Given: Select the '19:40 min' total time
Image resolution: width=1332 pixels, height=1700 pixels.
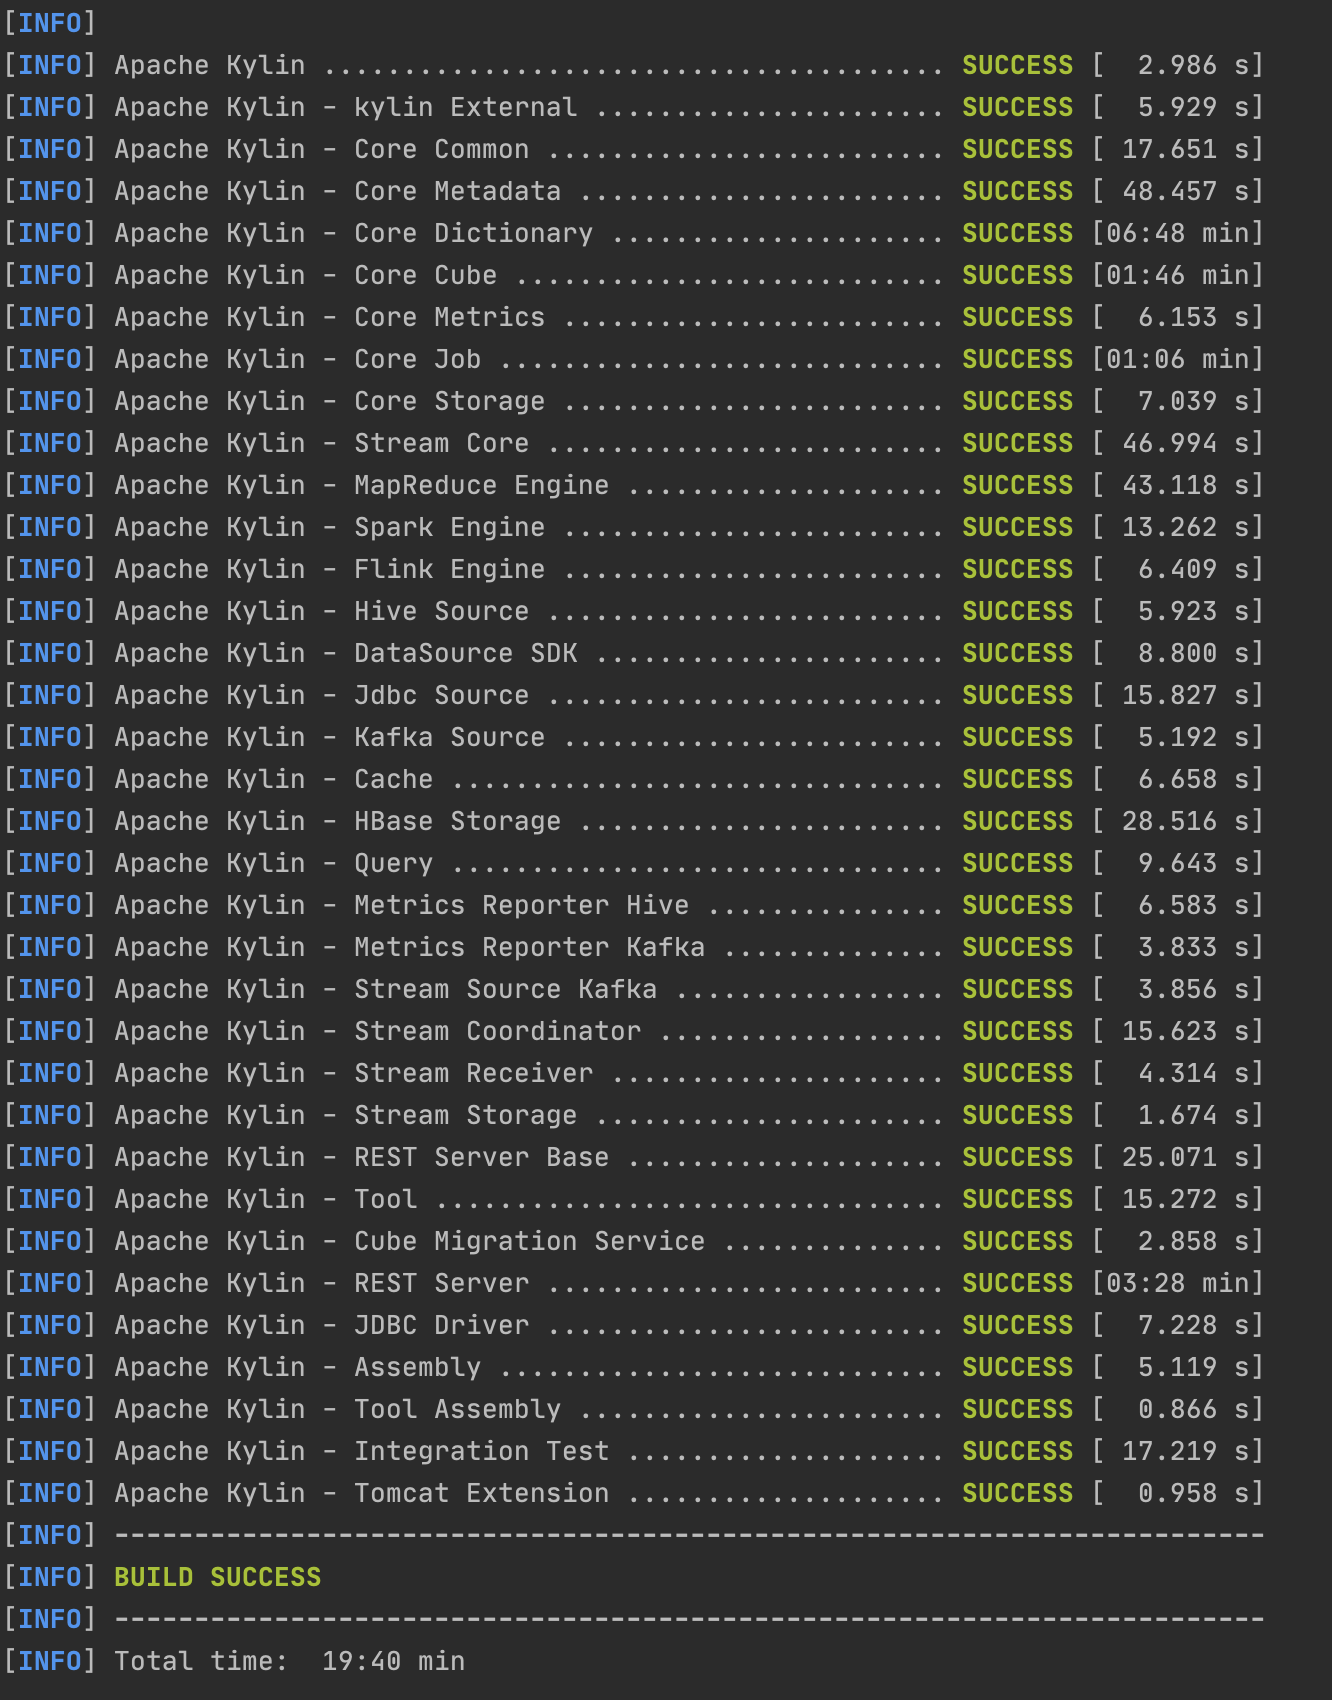Looking at the screenshot, I should pyautogui.click(x=393, y=1661).
